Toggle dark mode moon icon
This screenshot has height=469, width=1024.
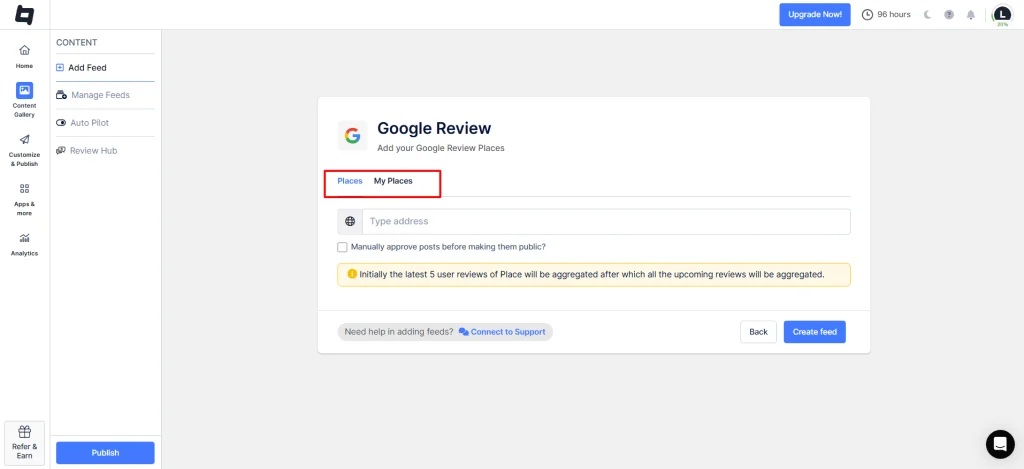pos(927,15)
